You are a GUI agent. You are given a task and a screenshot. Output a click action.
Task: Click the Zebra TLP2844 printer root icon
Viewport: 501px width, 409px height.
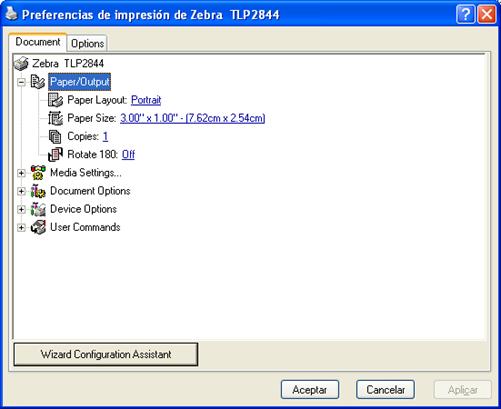click(21, 63)
